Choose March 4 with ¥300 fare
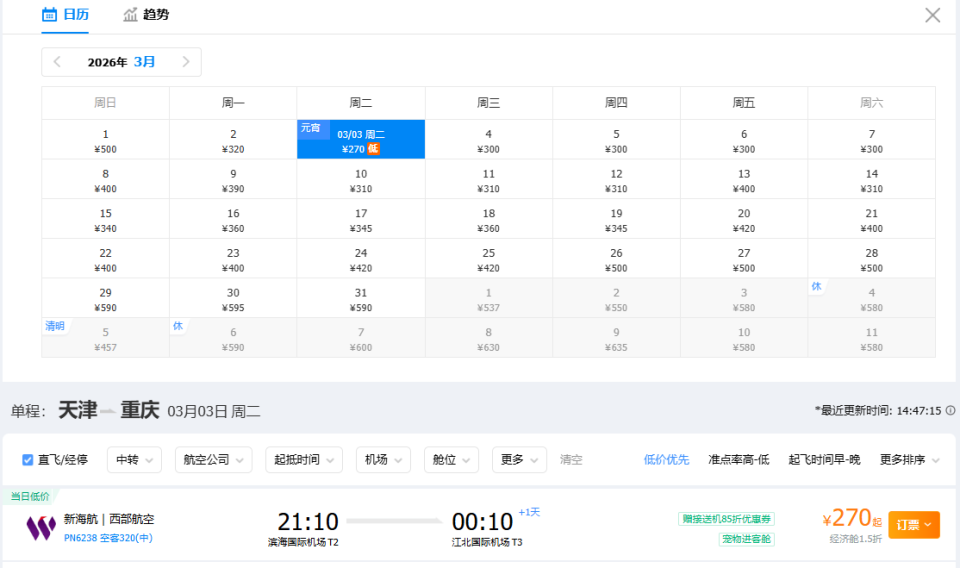The width and height of the screenshot is (960, 568). click(x=489, y=140)
